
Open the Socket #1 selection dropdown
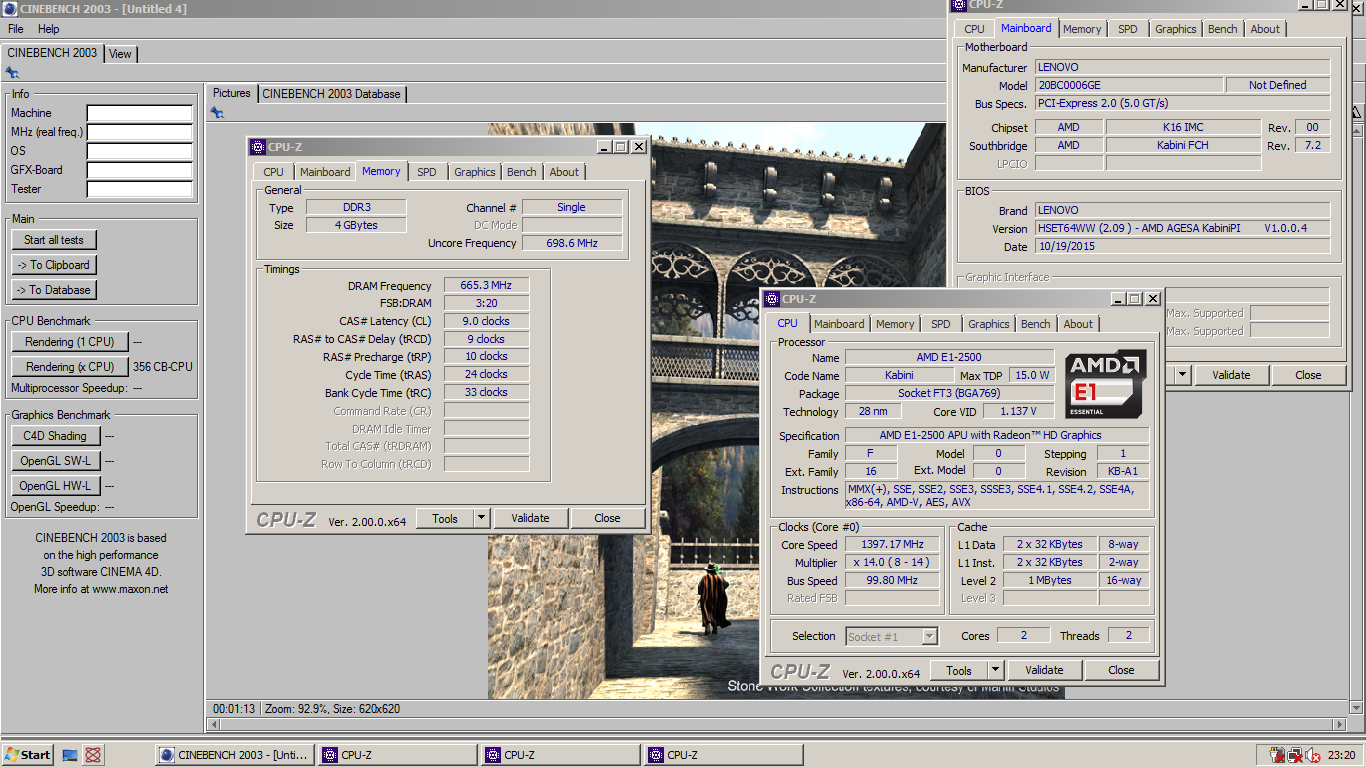(930, 636)
